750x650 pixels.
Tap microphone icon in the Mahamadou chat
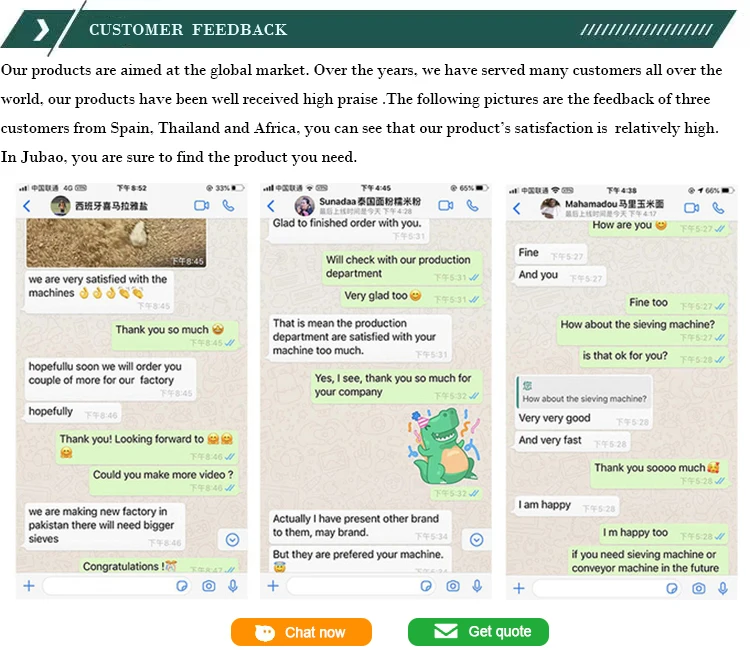click(x=722, y=588)
